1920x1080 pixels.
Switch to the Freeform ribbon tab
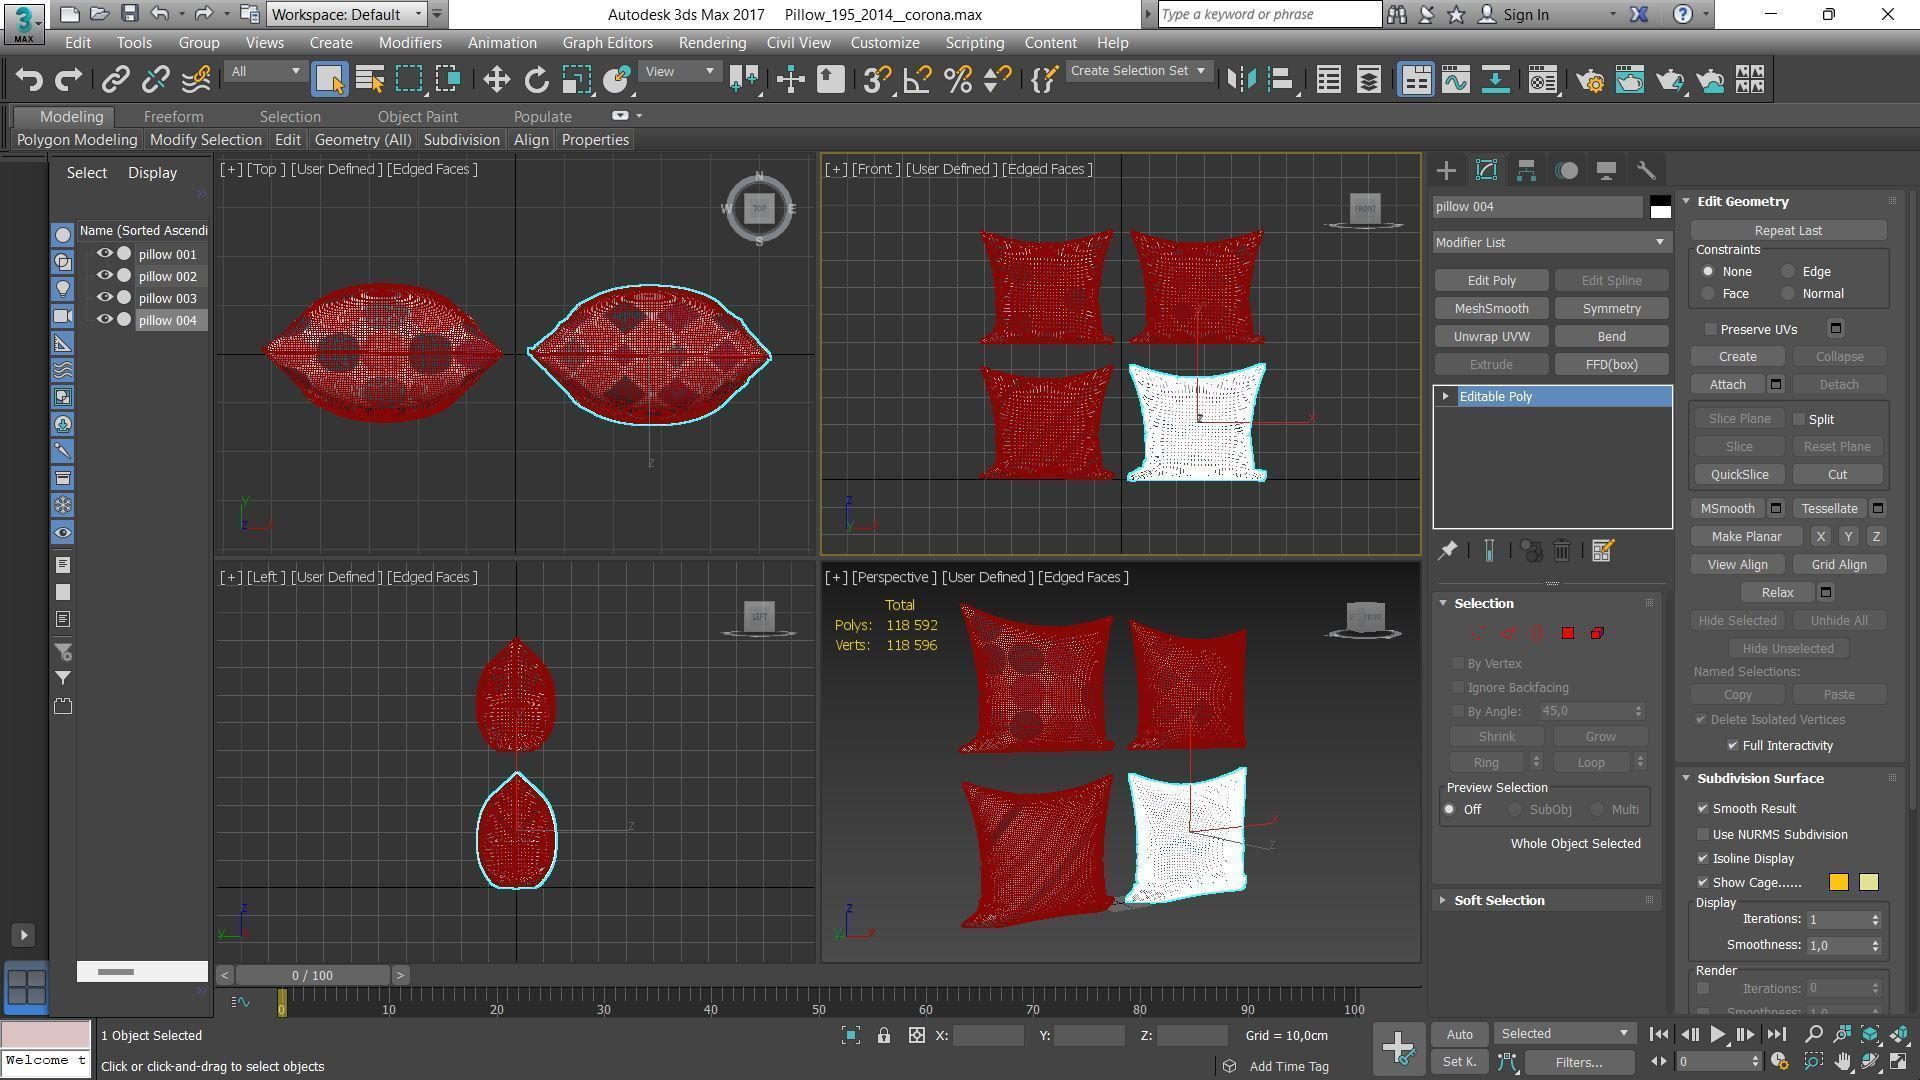point(173,117)
